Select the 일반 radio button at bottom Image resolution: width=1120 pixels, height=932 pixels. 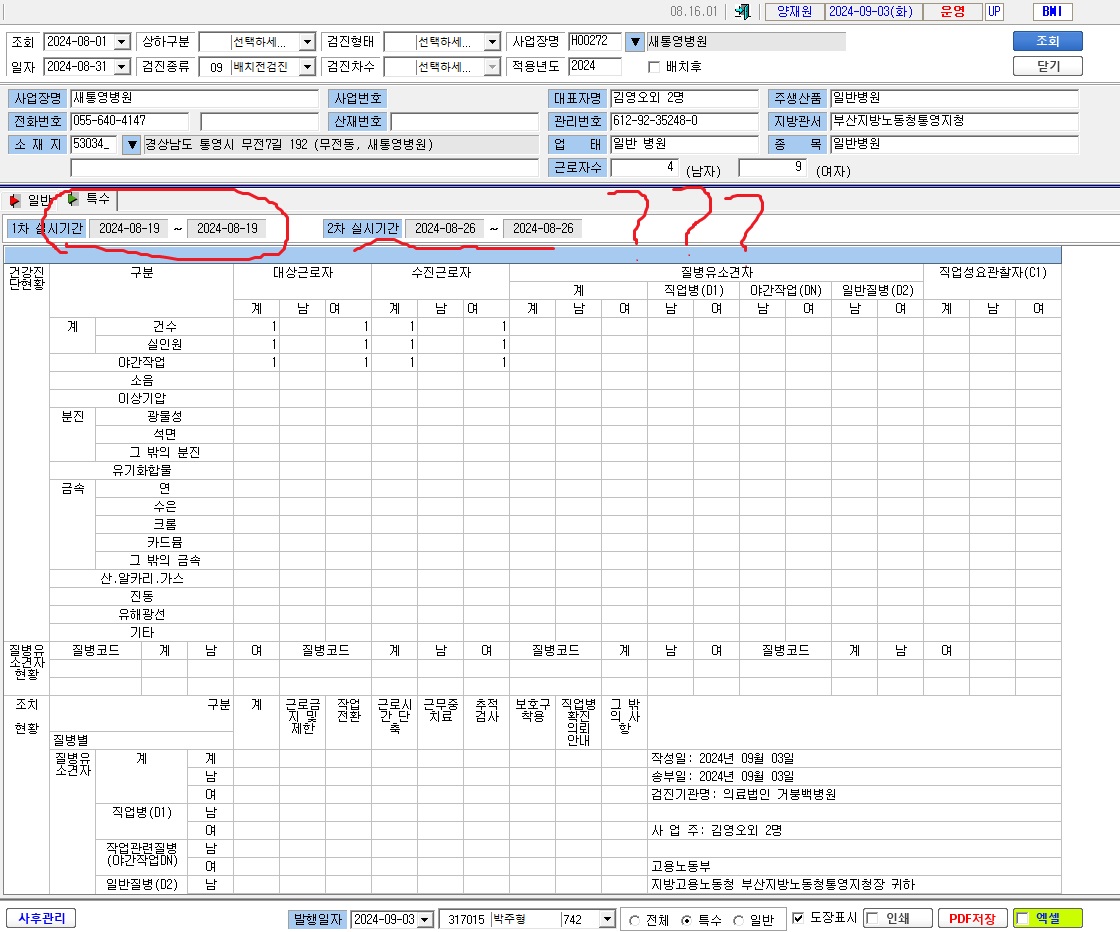[739, 921]
